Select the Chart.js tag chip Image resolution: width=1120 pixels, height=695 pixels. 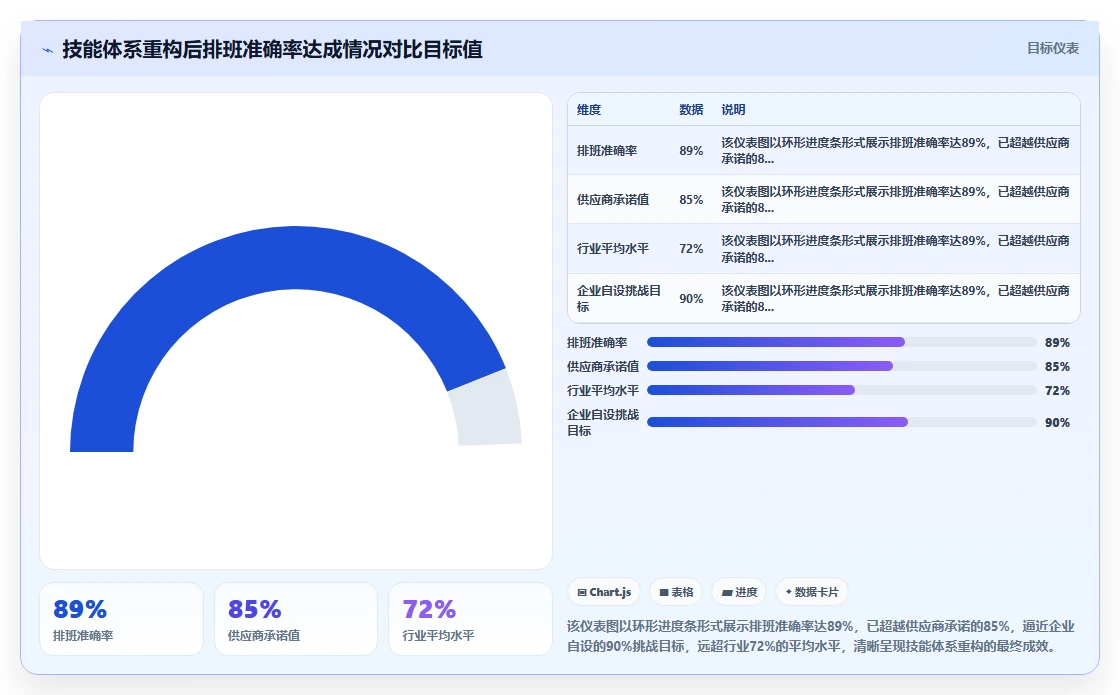click(604, 592)
